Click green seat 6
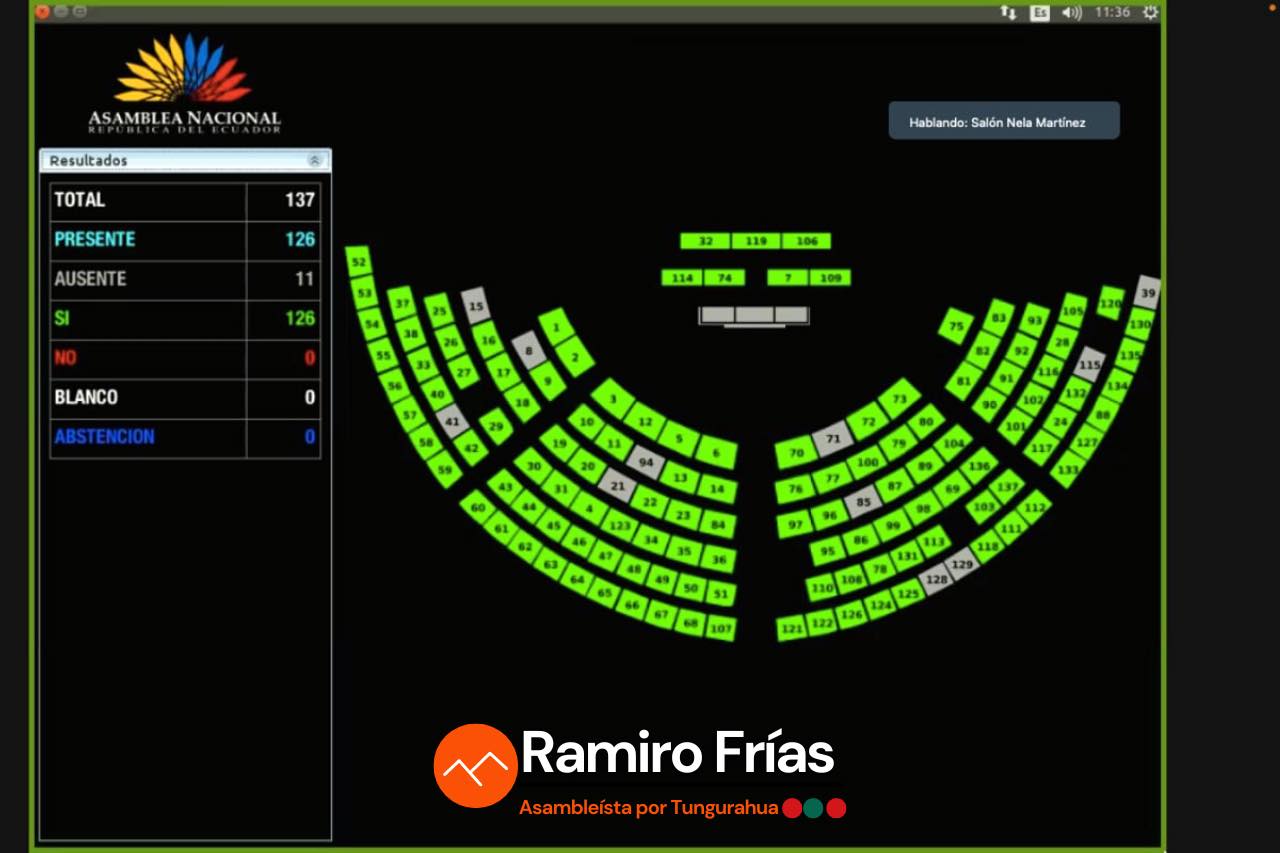The image size is (1280, 853). tap(716, 453)
